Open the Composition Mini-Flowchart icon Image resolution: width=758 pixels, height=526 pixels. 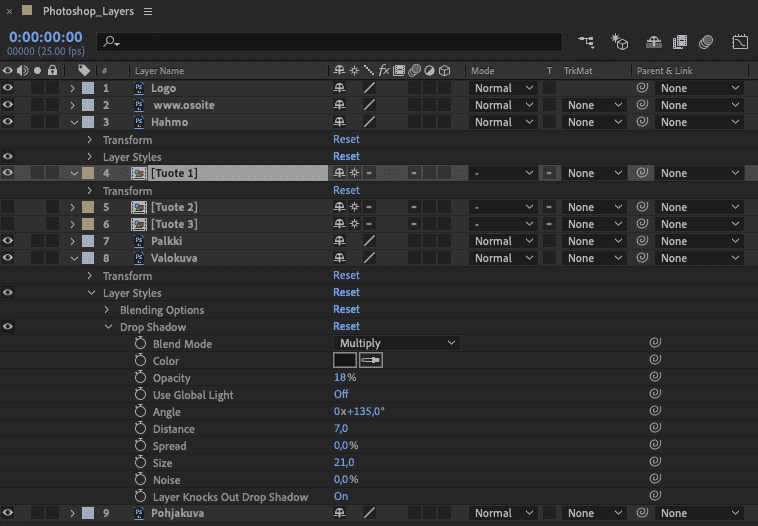click(586, 42)
